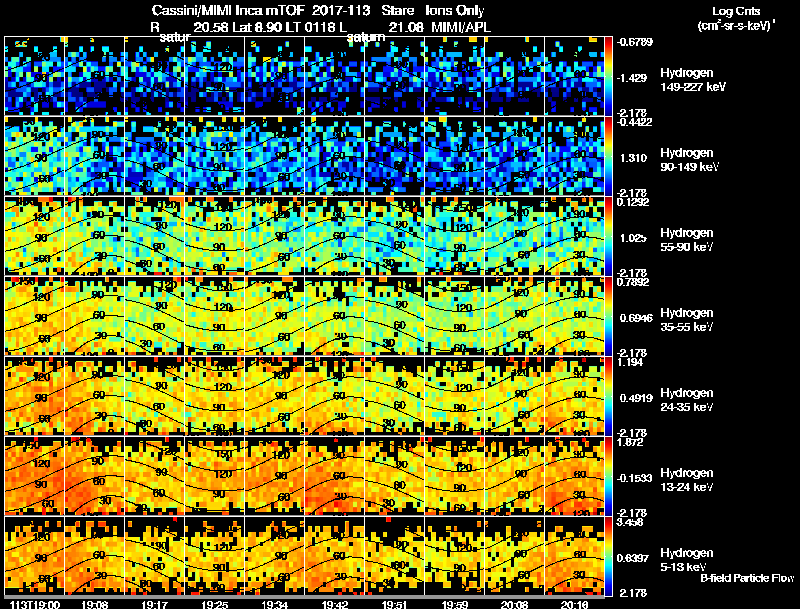Click the 'Ions Only' header text
The height and width of the screenshot is (609, 800).
[x=455, y=11]
